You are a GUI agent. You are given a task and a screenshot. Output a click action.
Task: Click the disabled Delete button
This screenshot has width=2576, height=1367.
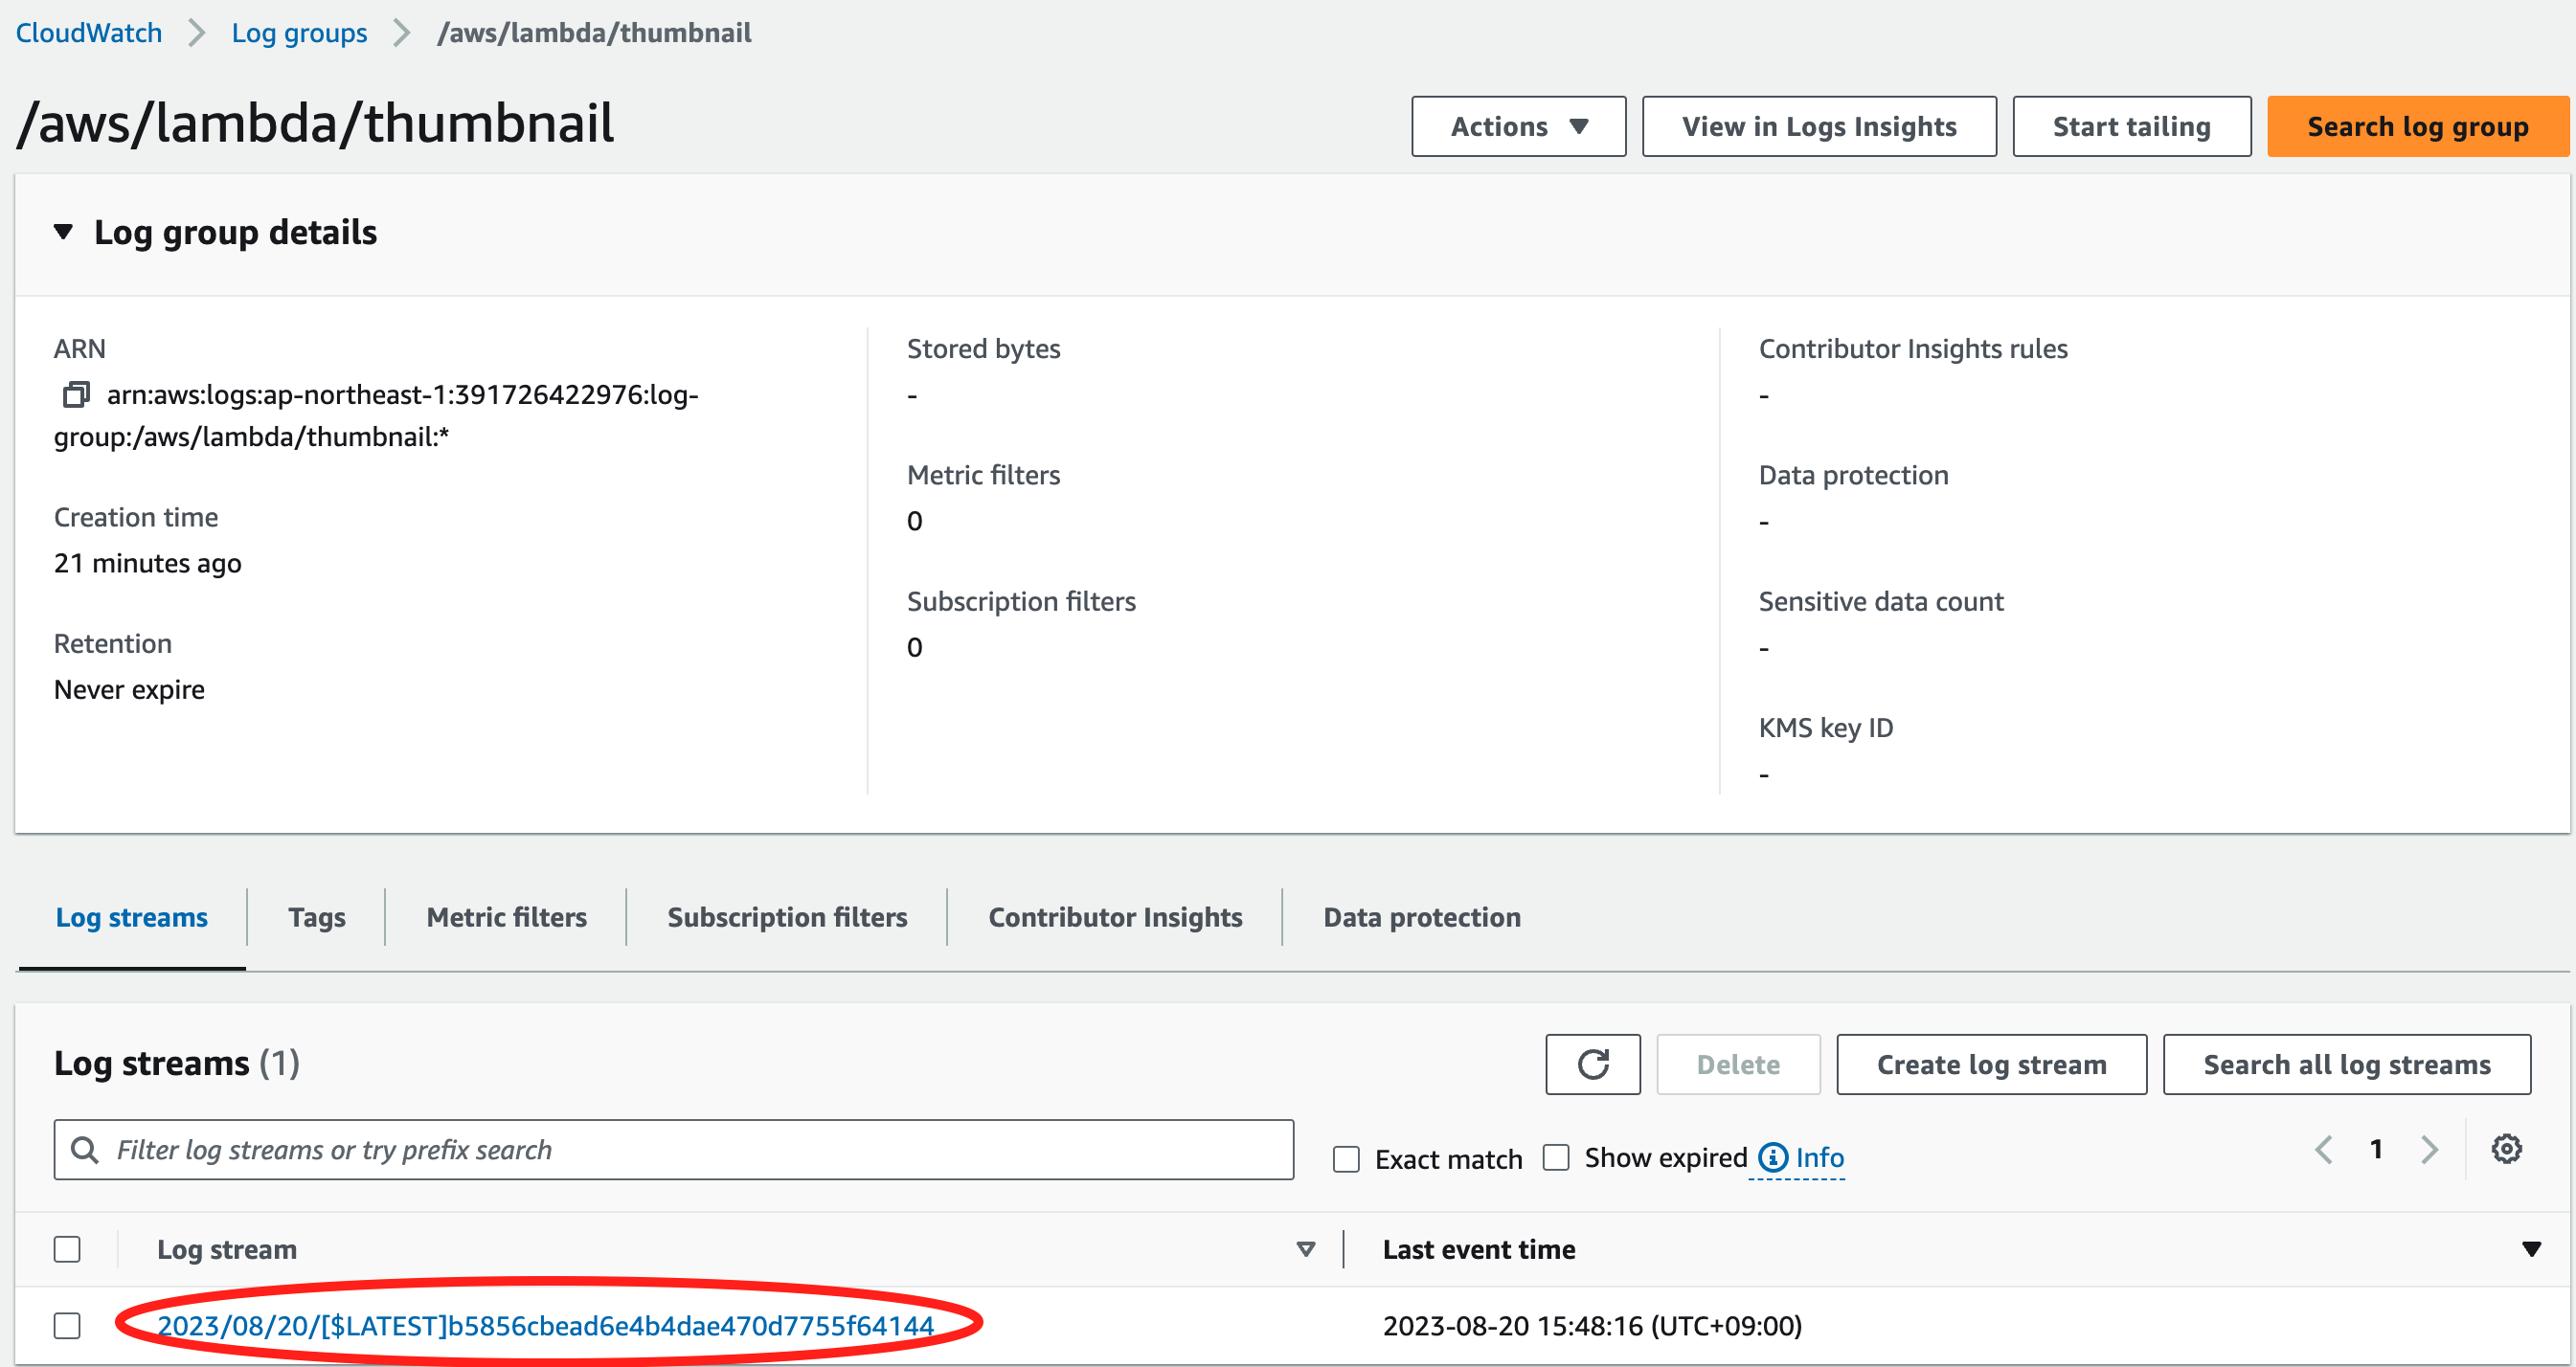point(1738,1064)
